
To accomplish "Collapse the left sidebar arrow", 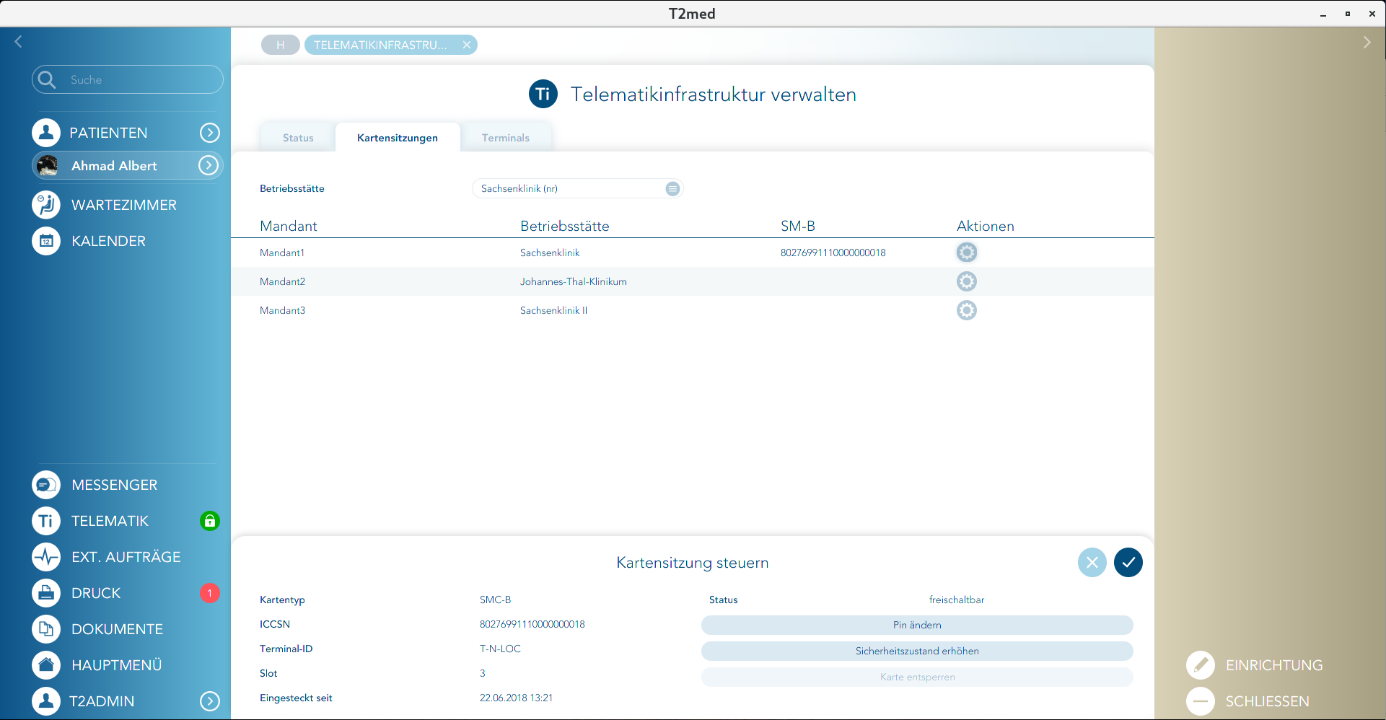I will pyautogui.click(x=19, y=42).
